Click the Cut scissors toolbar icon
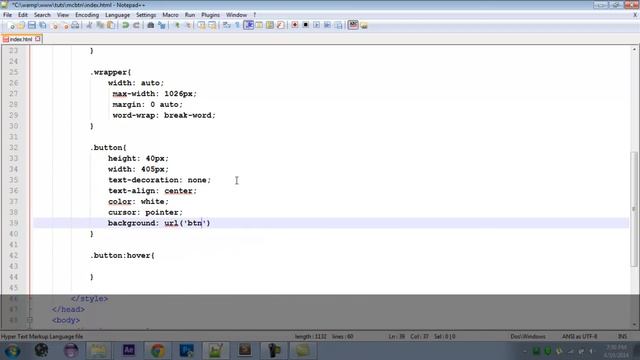 pos(89,25)
